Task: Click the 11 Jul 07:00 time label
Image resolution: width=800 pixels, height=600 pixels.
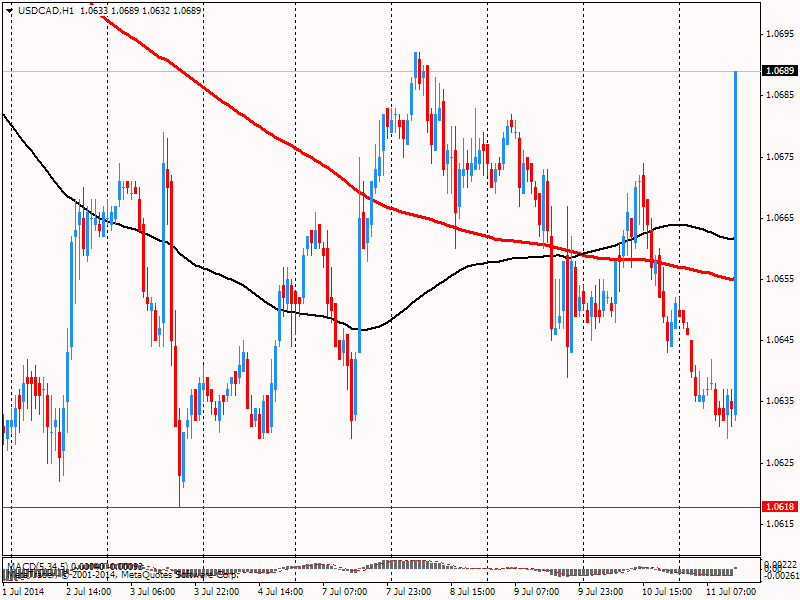Action: point(731,592)
